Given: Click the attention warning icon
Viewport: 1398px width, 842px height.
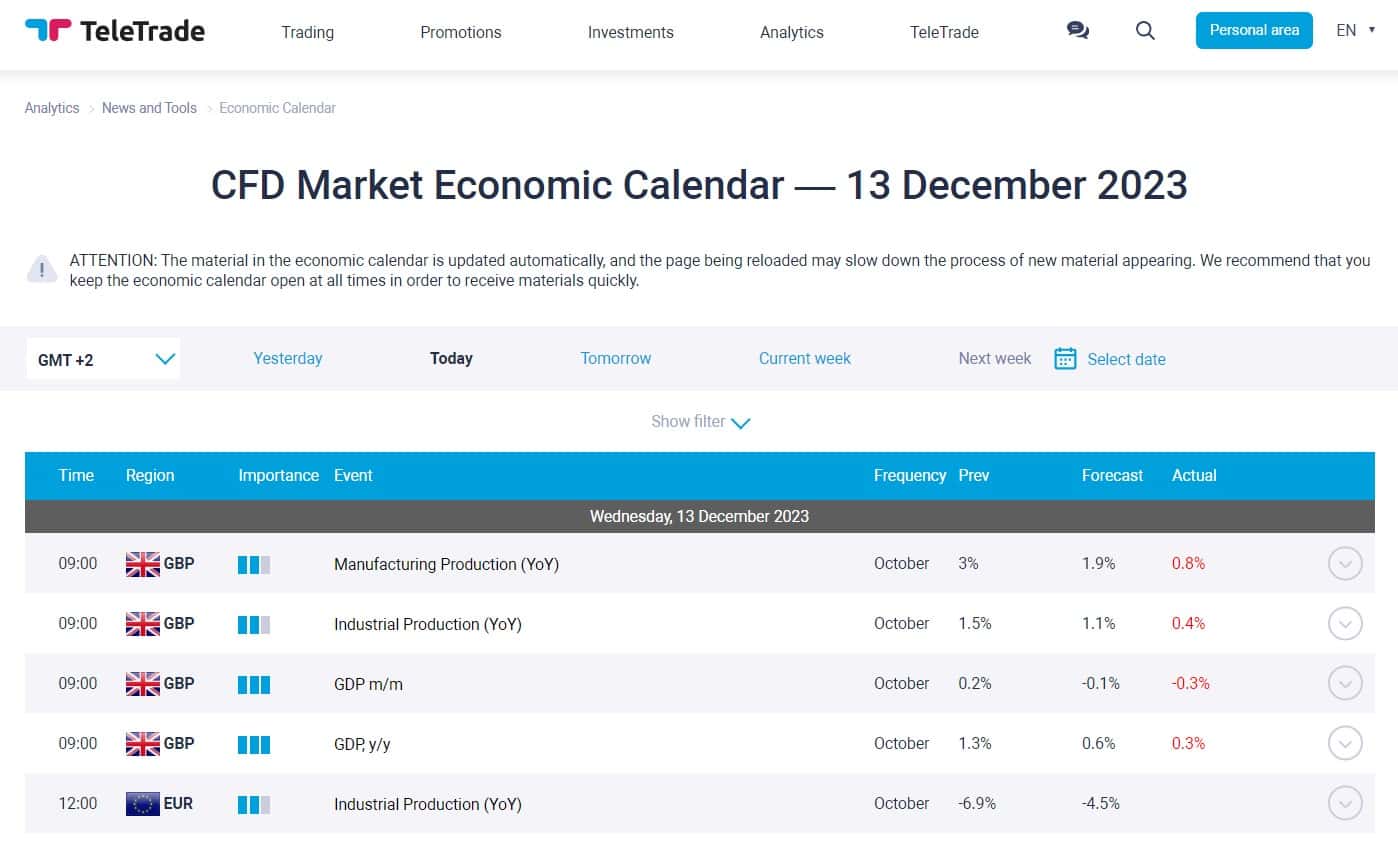Looking at the screenshot, I should click(41, 269).
